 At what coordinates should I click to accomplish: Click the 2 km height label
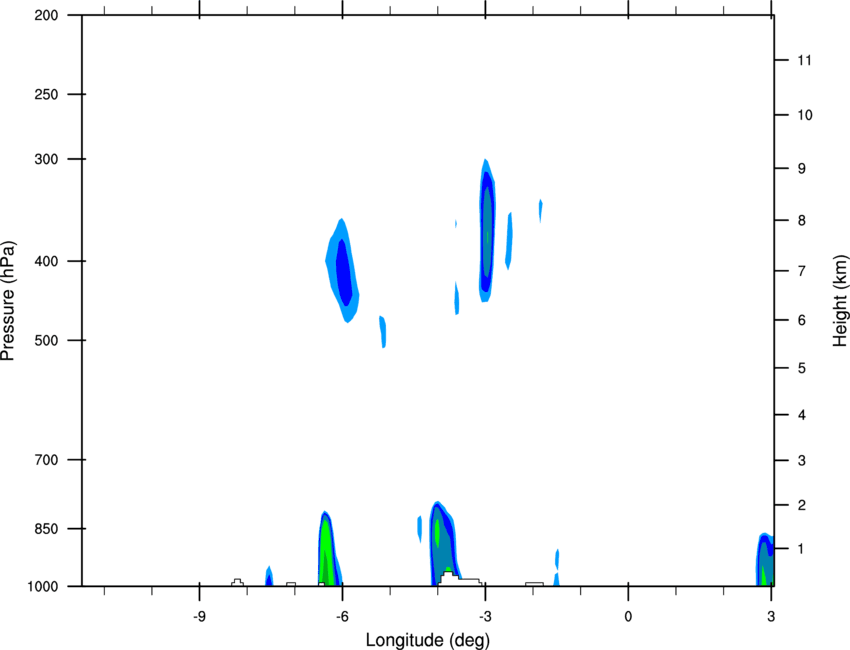pyautogui.click(x=802, y=505)
